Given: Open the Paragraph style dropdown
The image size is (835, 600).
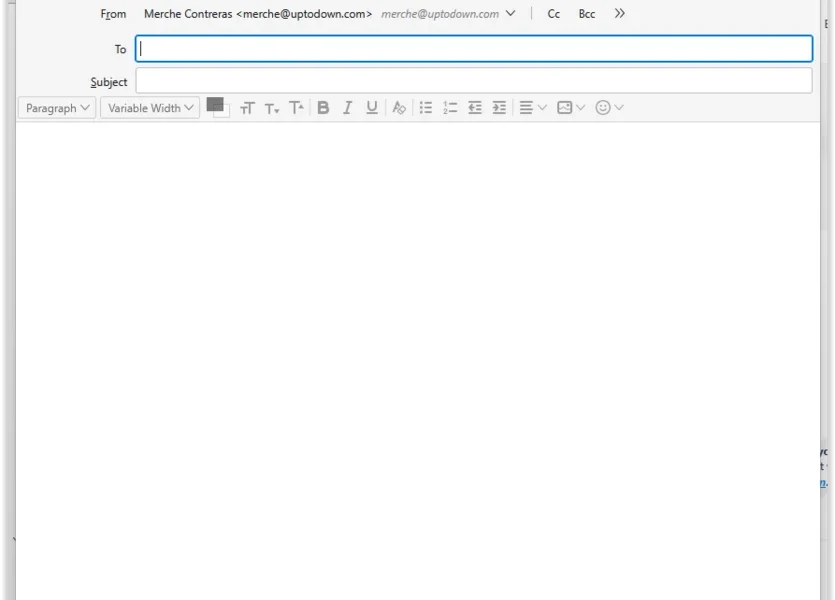Looking at the screenshot, I should (57, 108).
